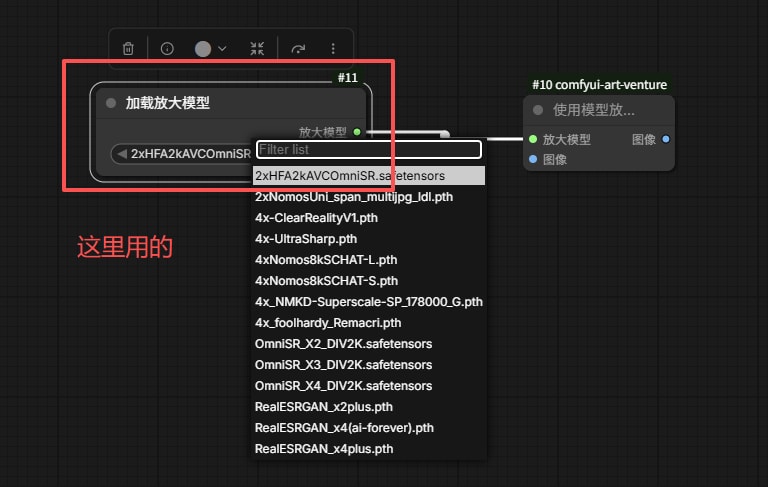This screenshot has height=487, width=768.
Task: Click the bypass curved arrow icon
Action: click(x=297, y=48)
